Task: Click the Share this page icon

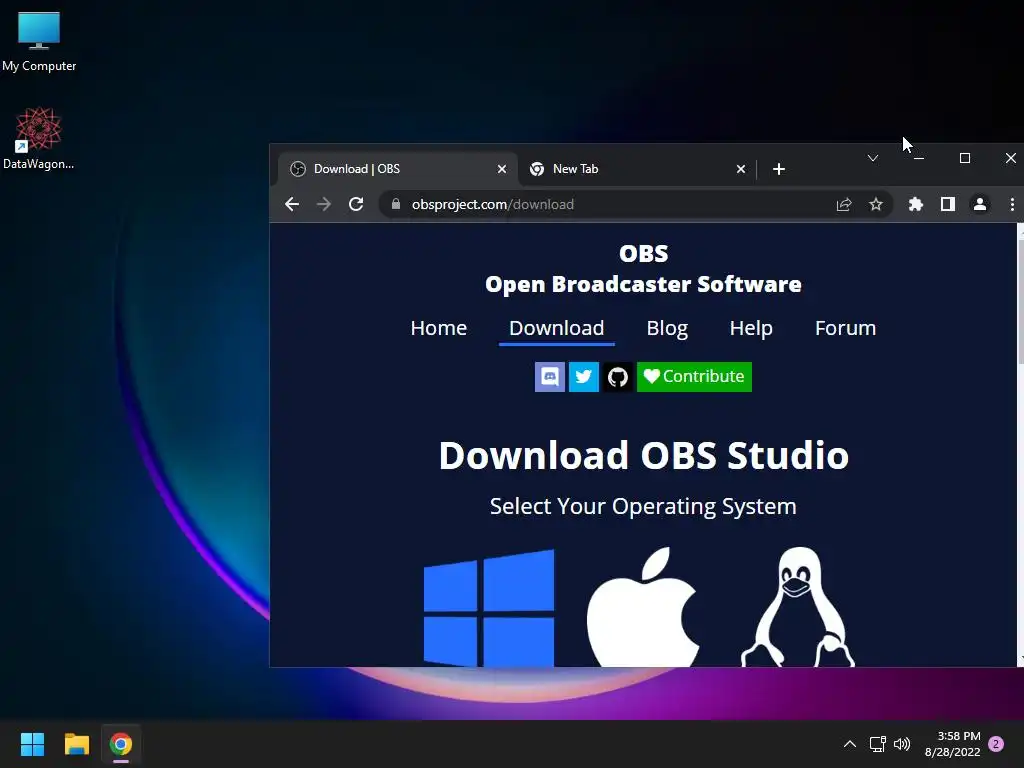Action: coord(844,204)
